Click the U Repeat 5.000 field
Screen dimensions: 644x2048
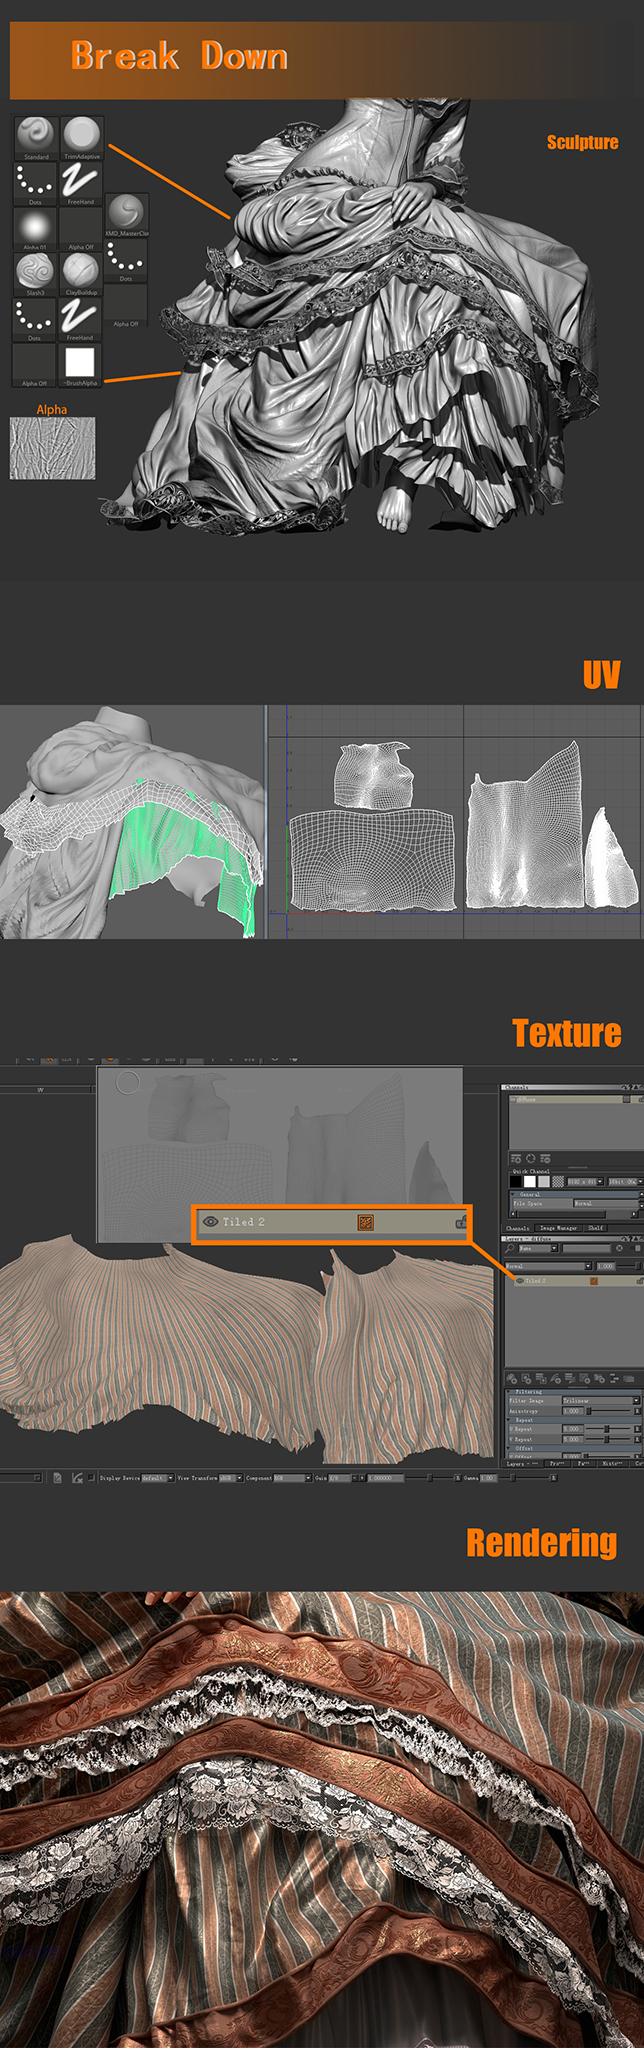[573, 1429]
